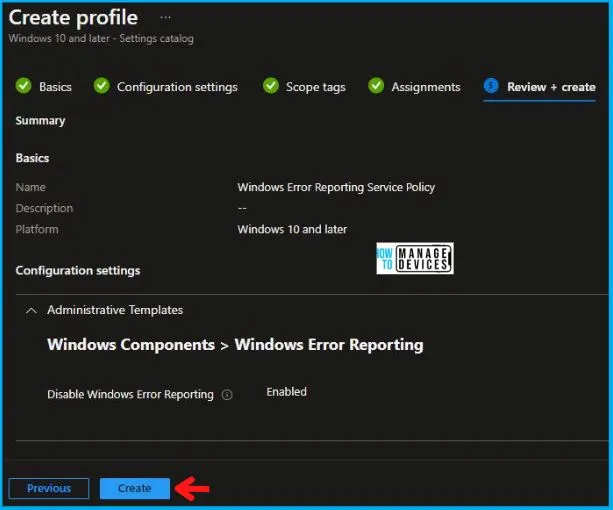This screenshot has height=510, width=613.
Task: Click the green checkmark icon for Configuration settings
Action: [x=102, y=86]
